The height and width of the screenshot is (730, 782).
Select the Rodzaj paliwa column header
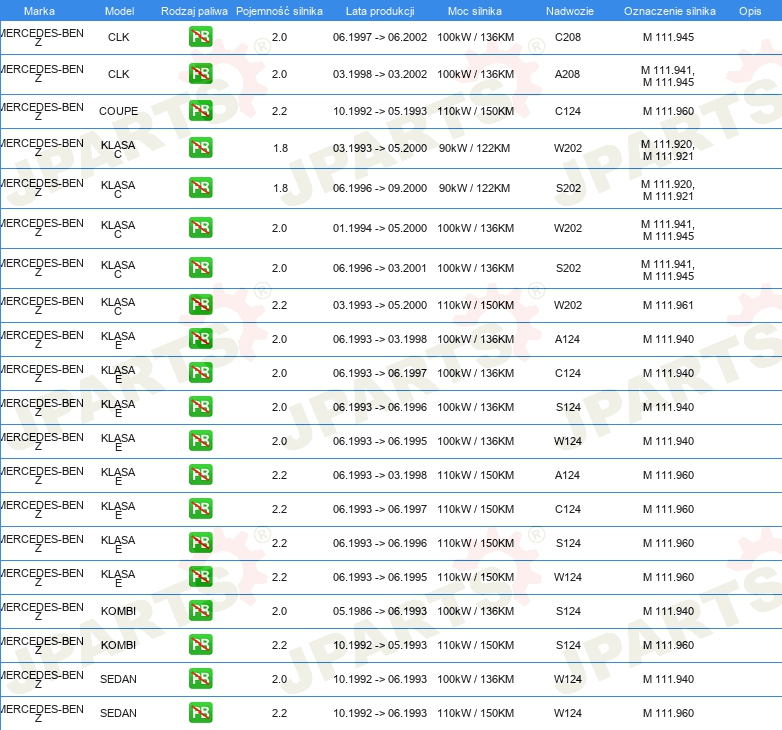[194, 10]
